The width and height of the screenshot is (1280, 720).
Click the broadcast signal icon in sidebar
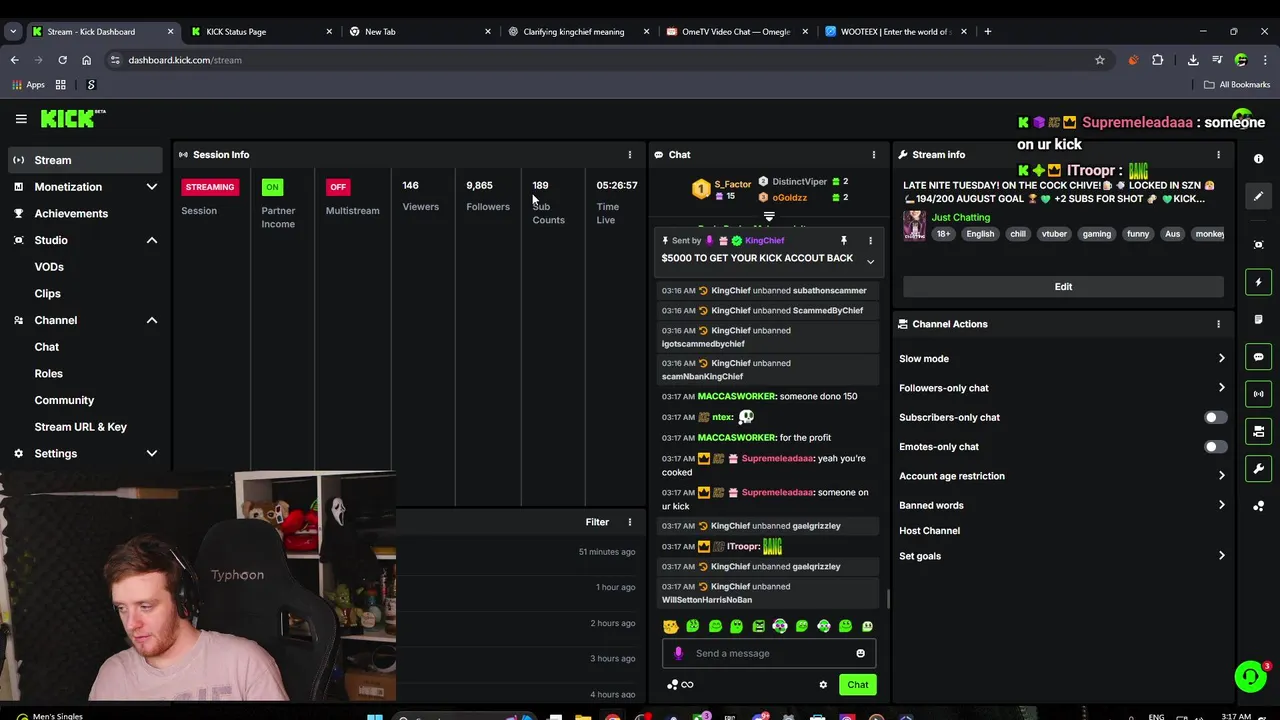(x=1258, y=394)
